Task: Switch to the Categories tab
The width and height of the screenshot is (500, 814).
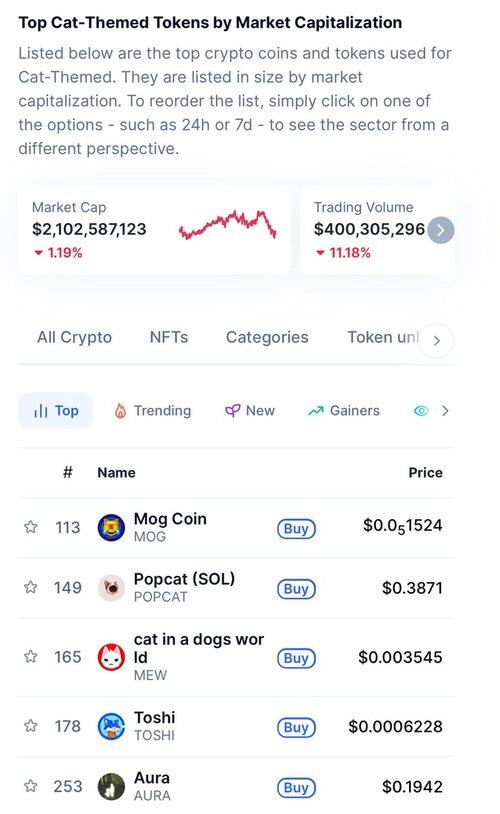Action: (x=267, y=337)
